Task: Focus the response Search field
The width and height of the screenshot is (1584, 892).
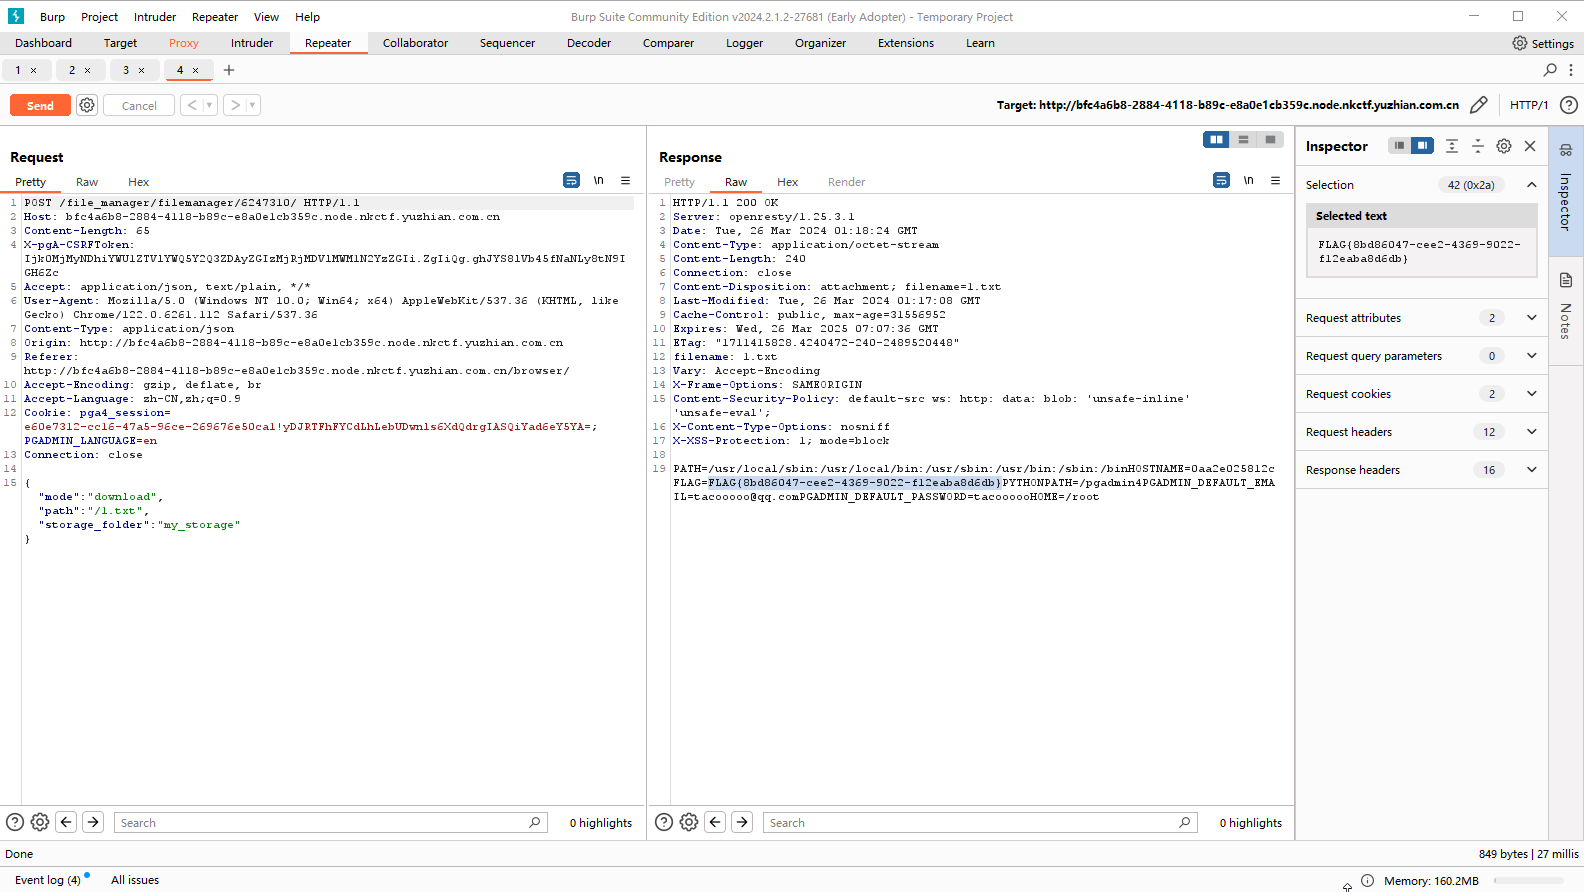Action: pos(979,822)
